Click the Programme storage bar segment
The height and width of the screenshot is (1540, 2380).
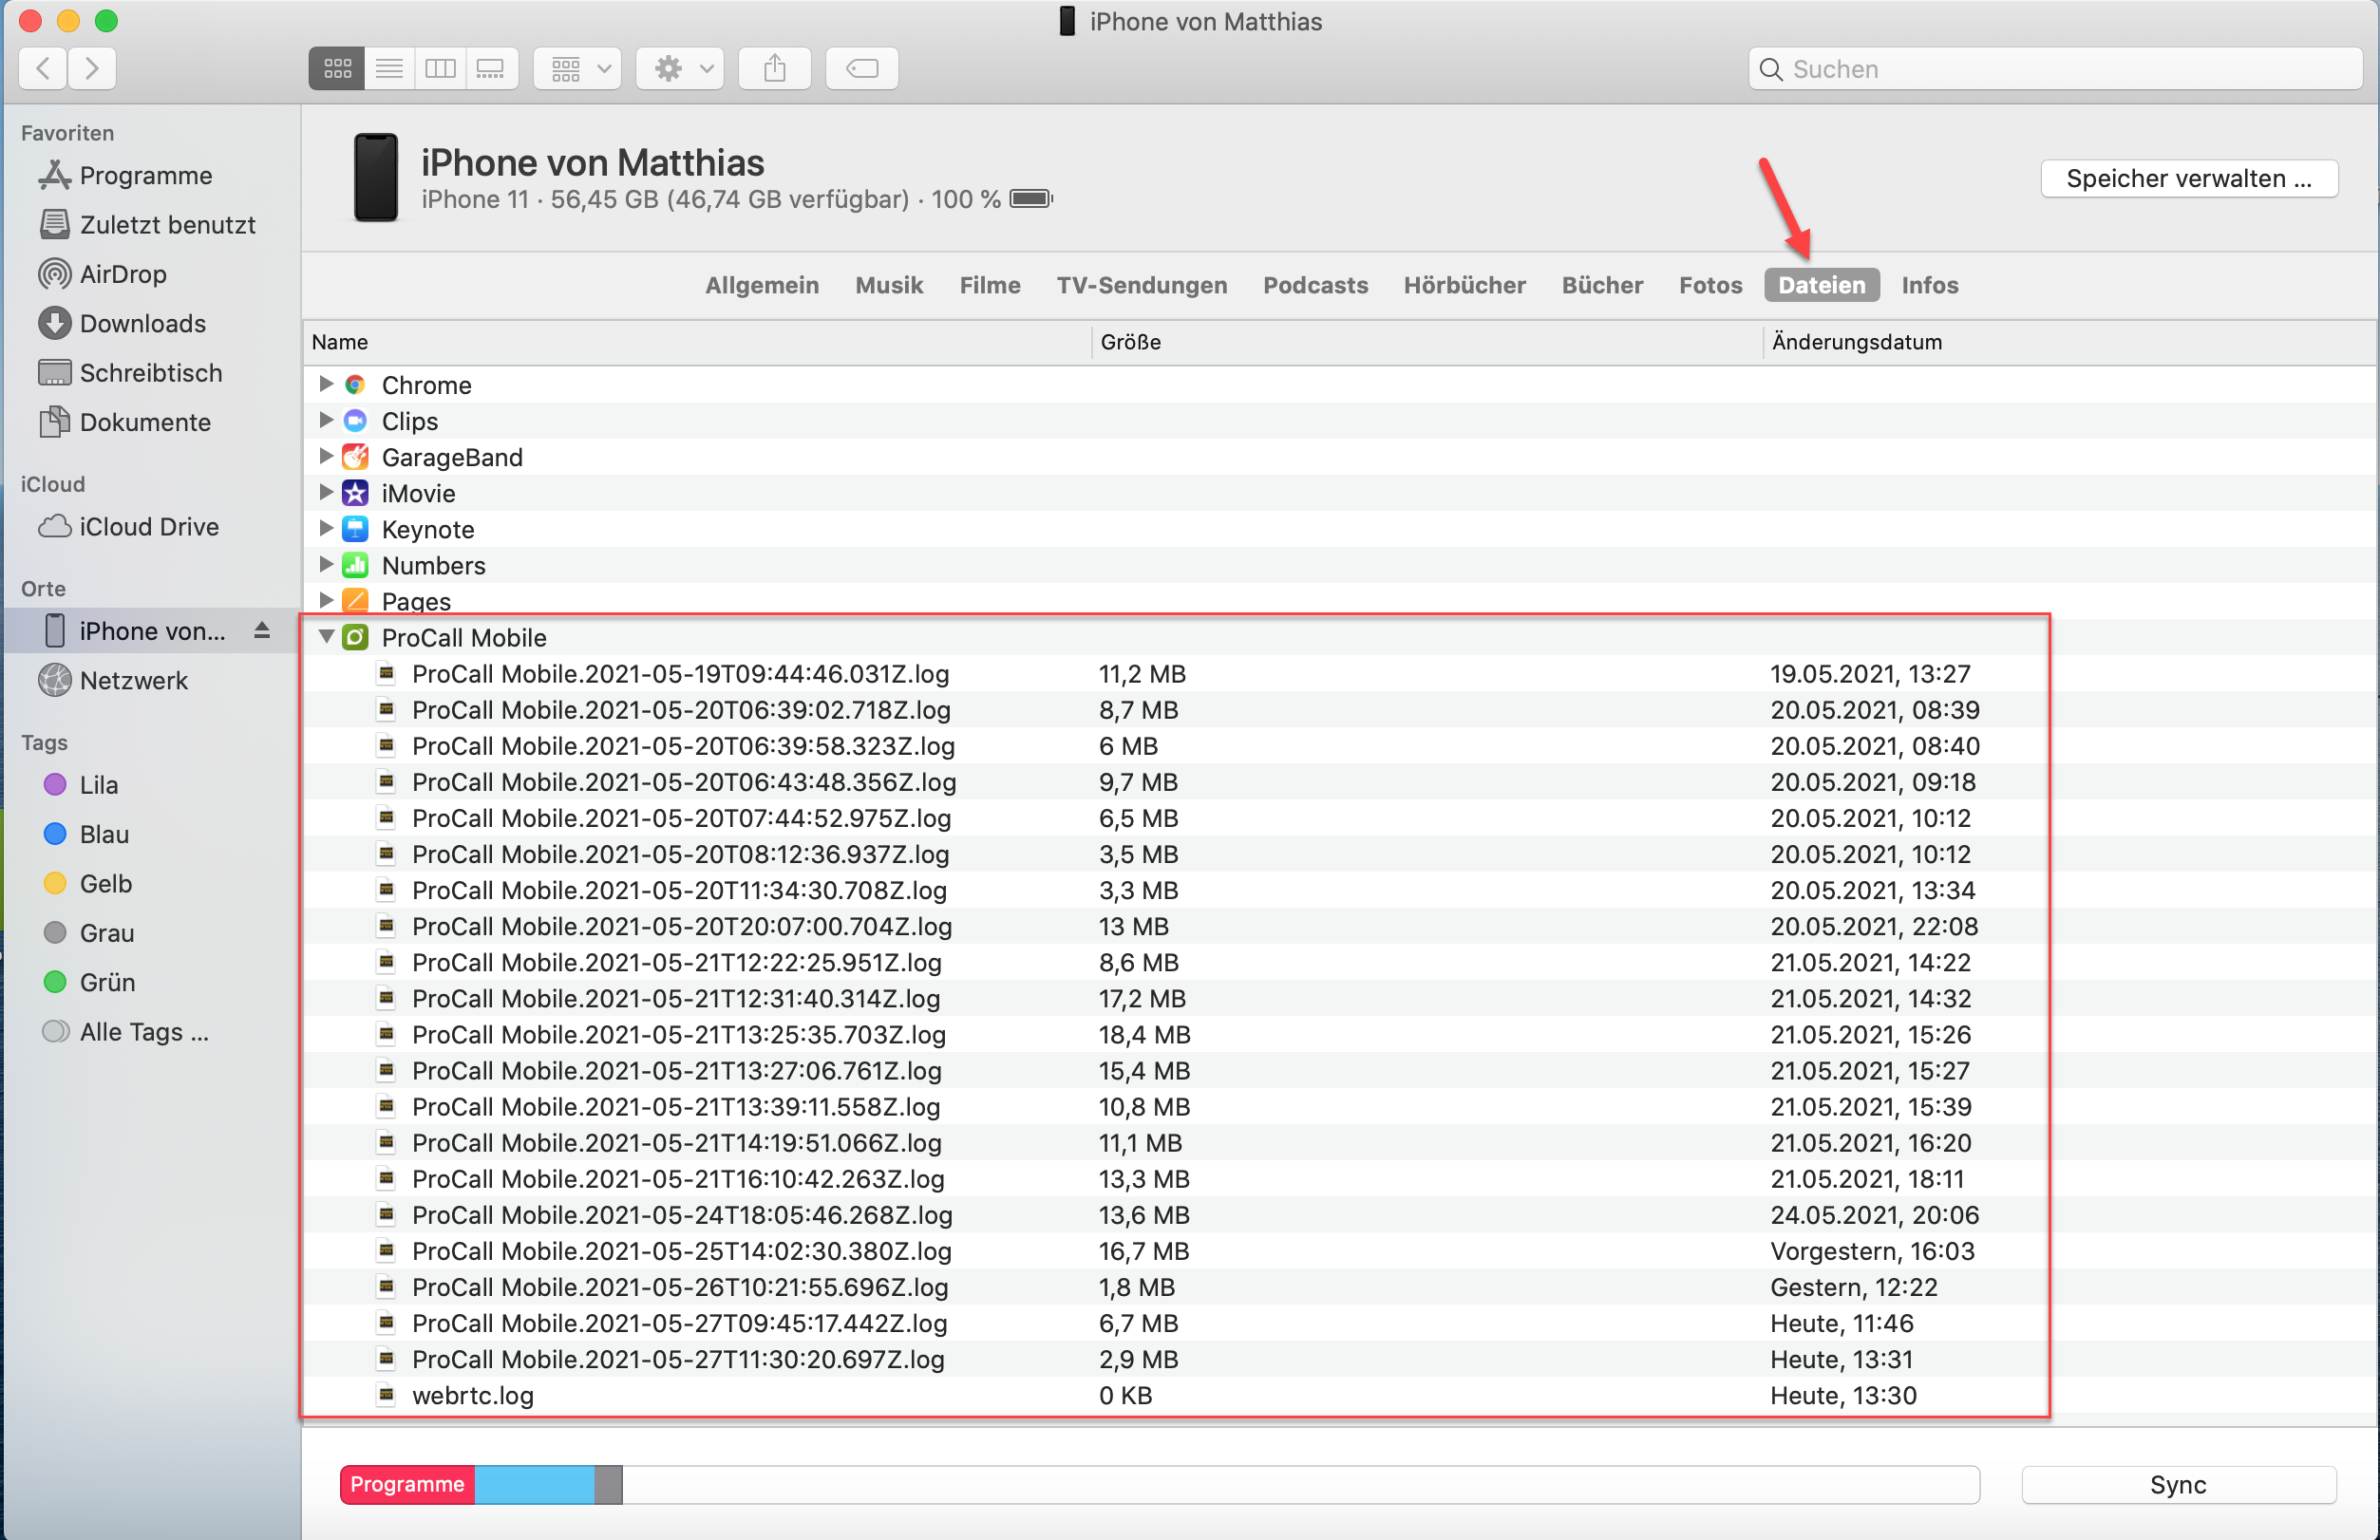pos(407,1485)
